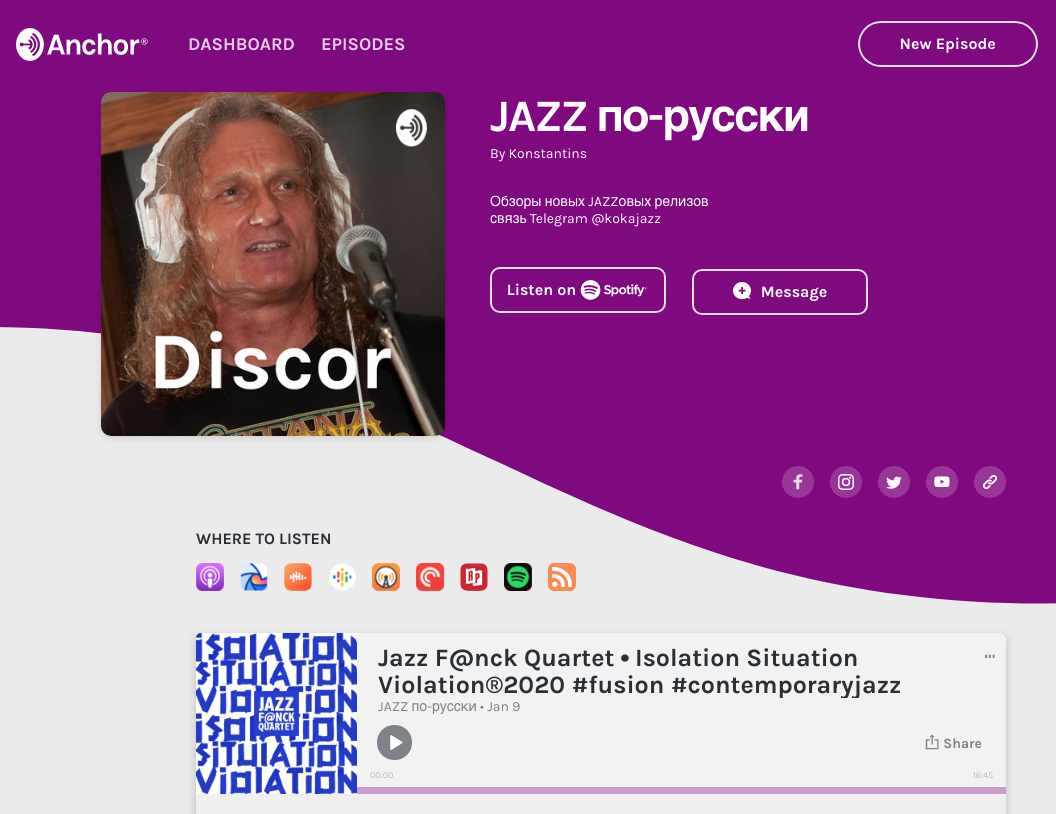Open the Pocket Casts icon
This screenshot has width=1056, height=814.
coord(430,577)
